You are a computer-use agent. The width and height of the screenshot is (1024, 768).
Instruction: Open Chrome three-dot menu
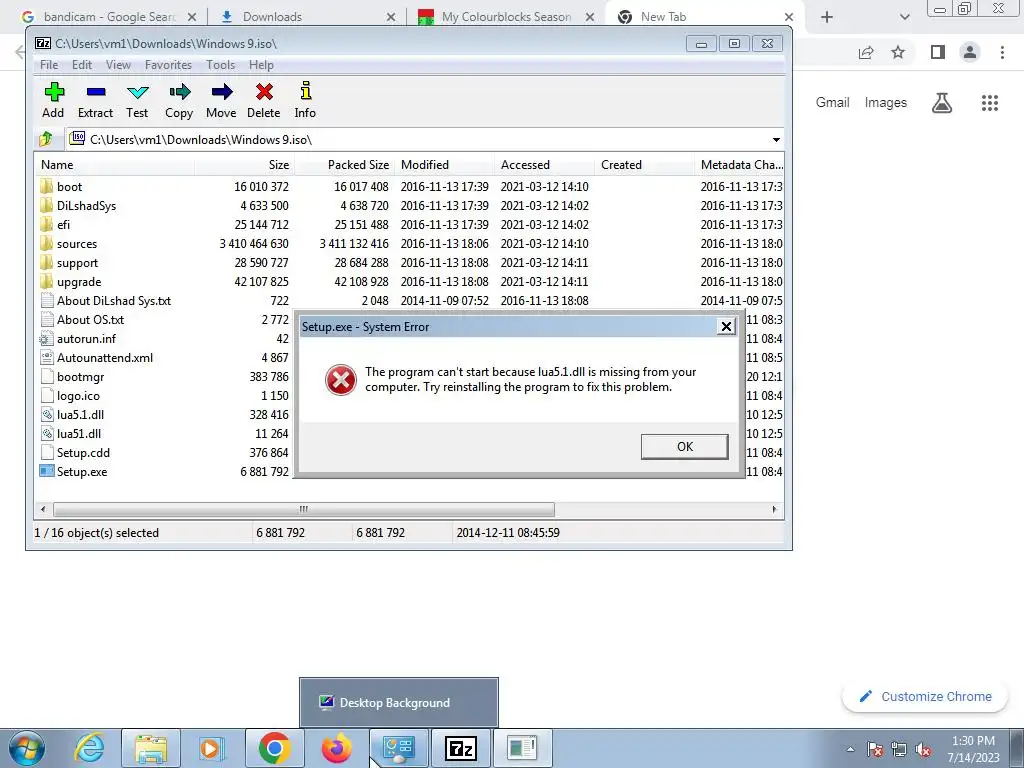pyautogui.click(x=1002, y=52)
